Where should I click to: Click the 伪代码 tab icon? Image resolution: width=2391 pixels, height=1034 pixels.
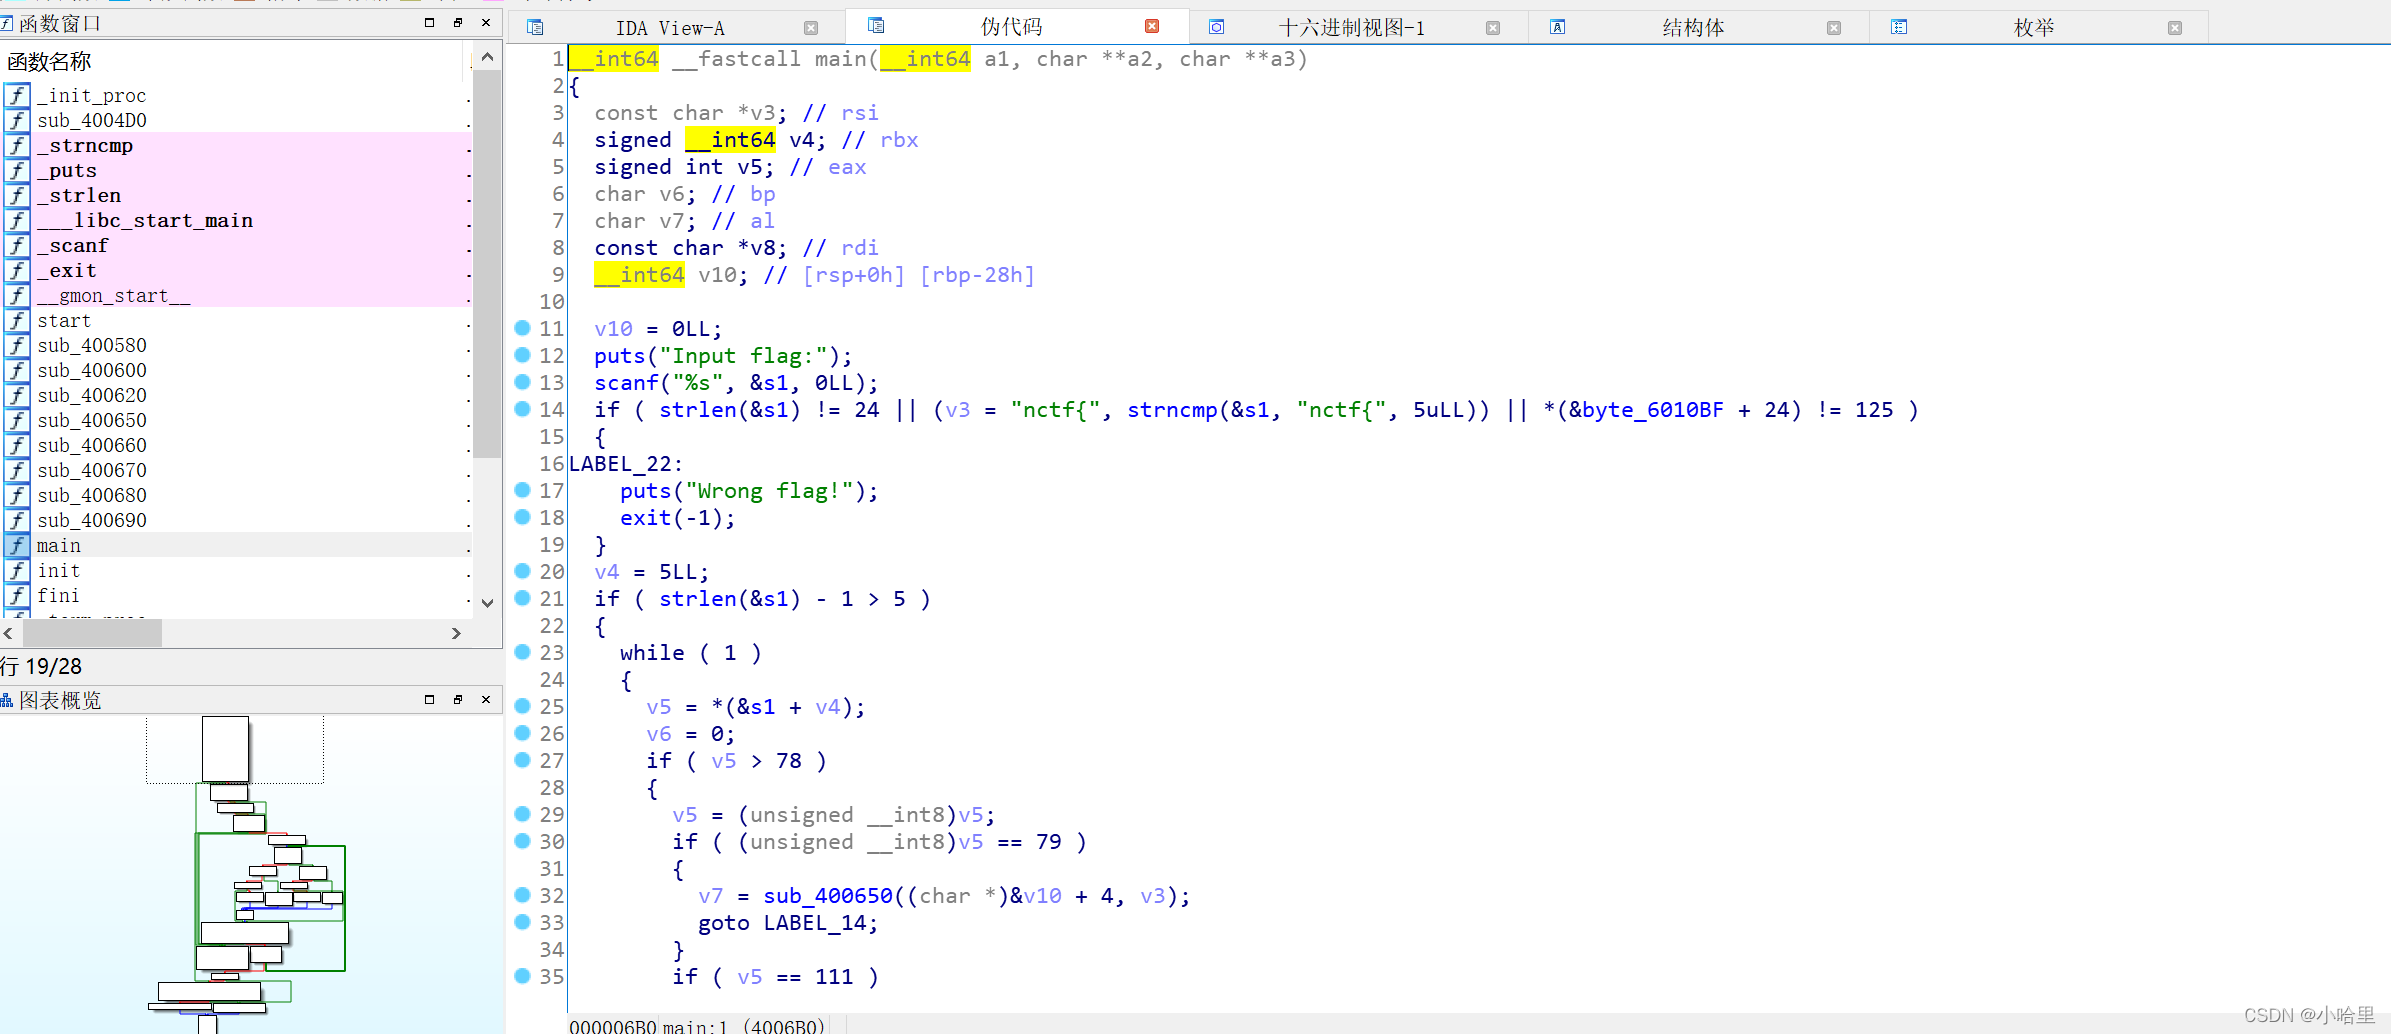tap(876, 26)
